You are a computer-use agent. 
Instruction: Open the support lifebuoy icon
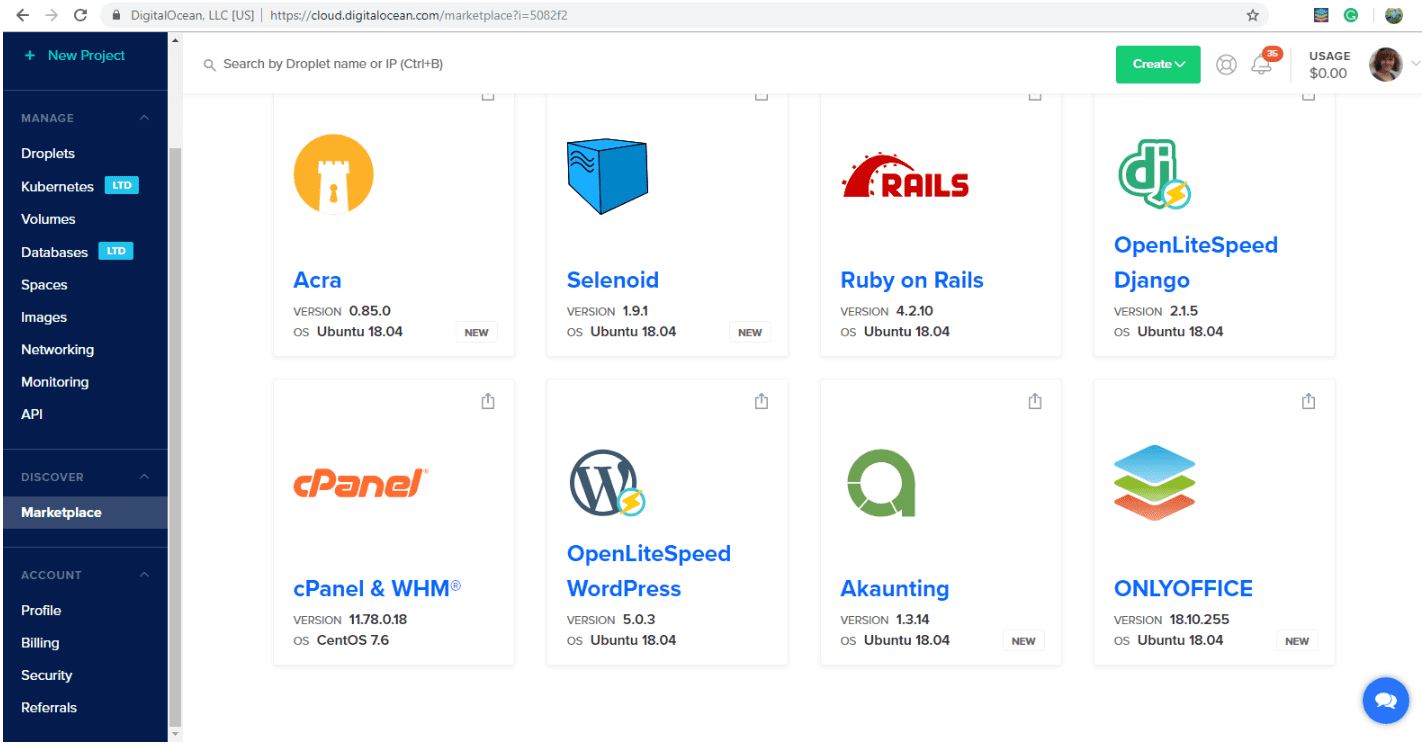point(1226,65)
